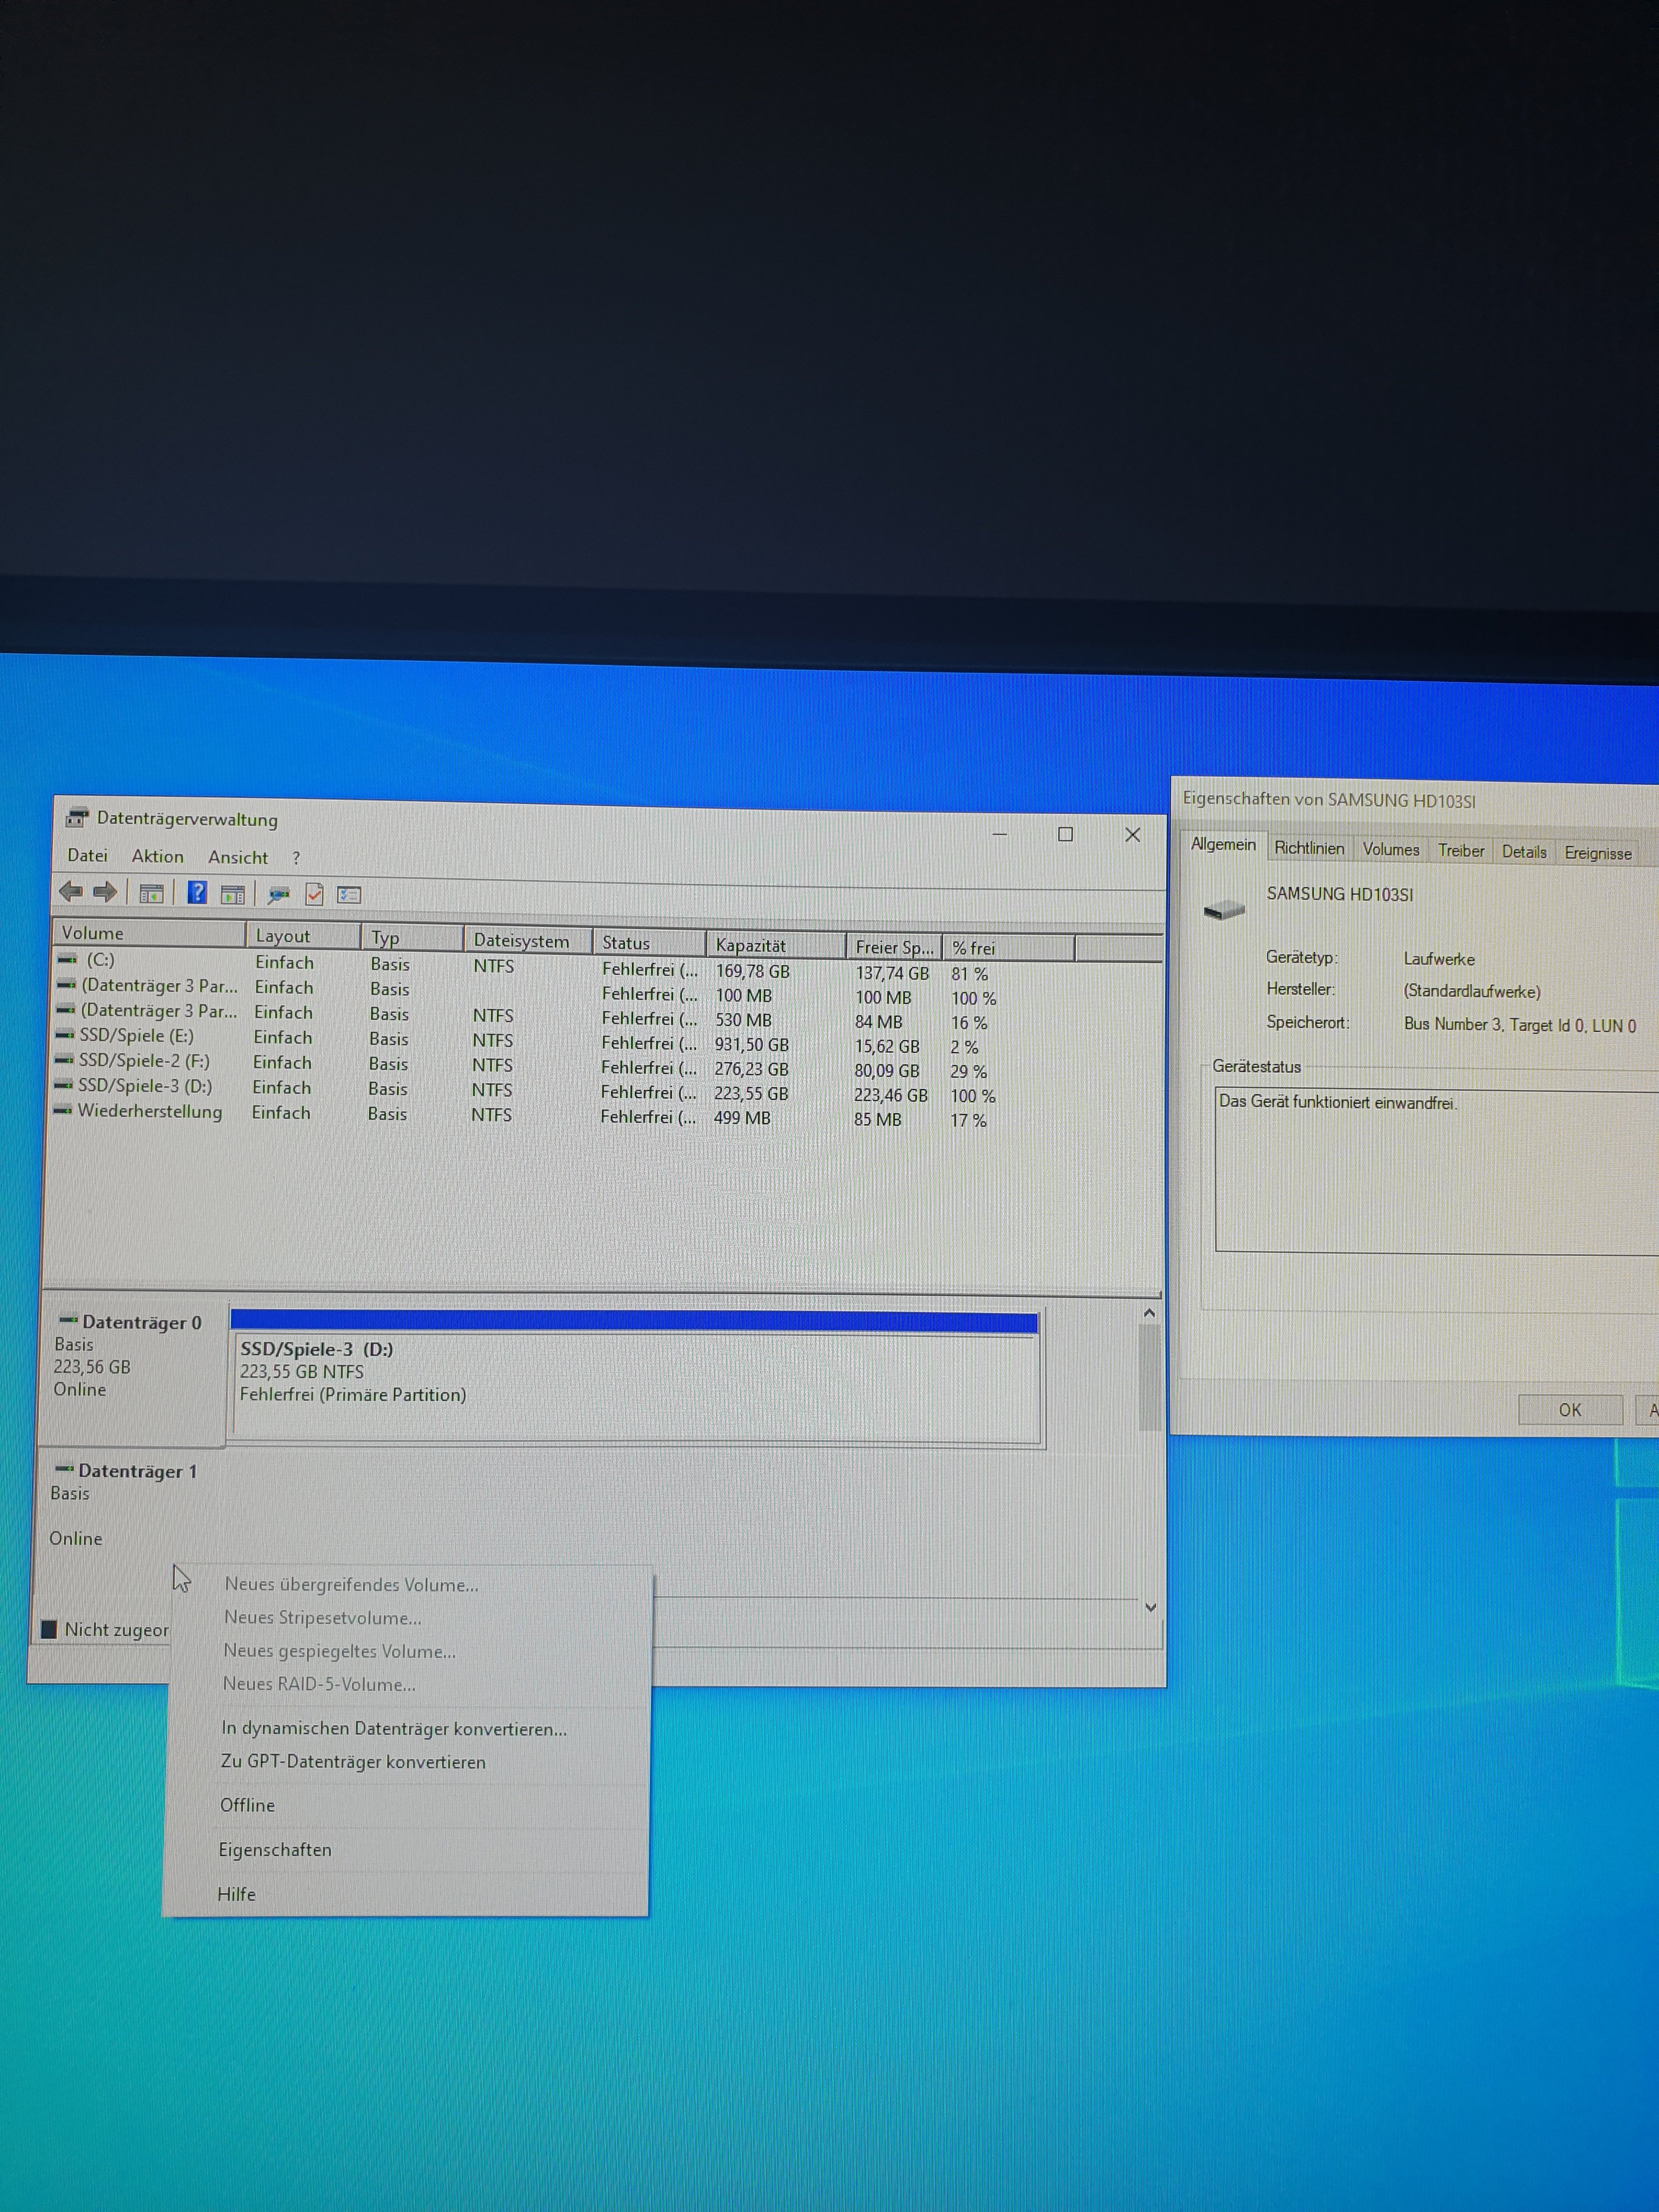Click the blue help question mark icon

[197, 892]
